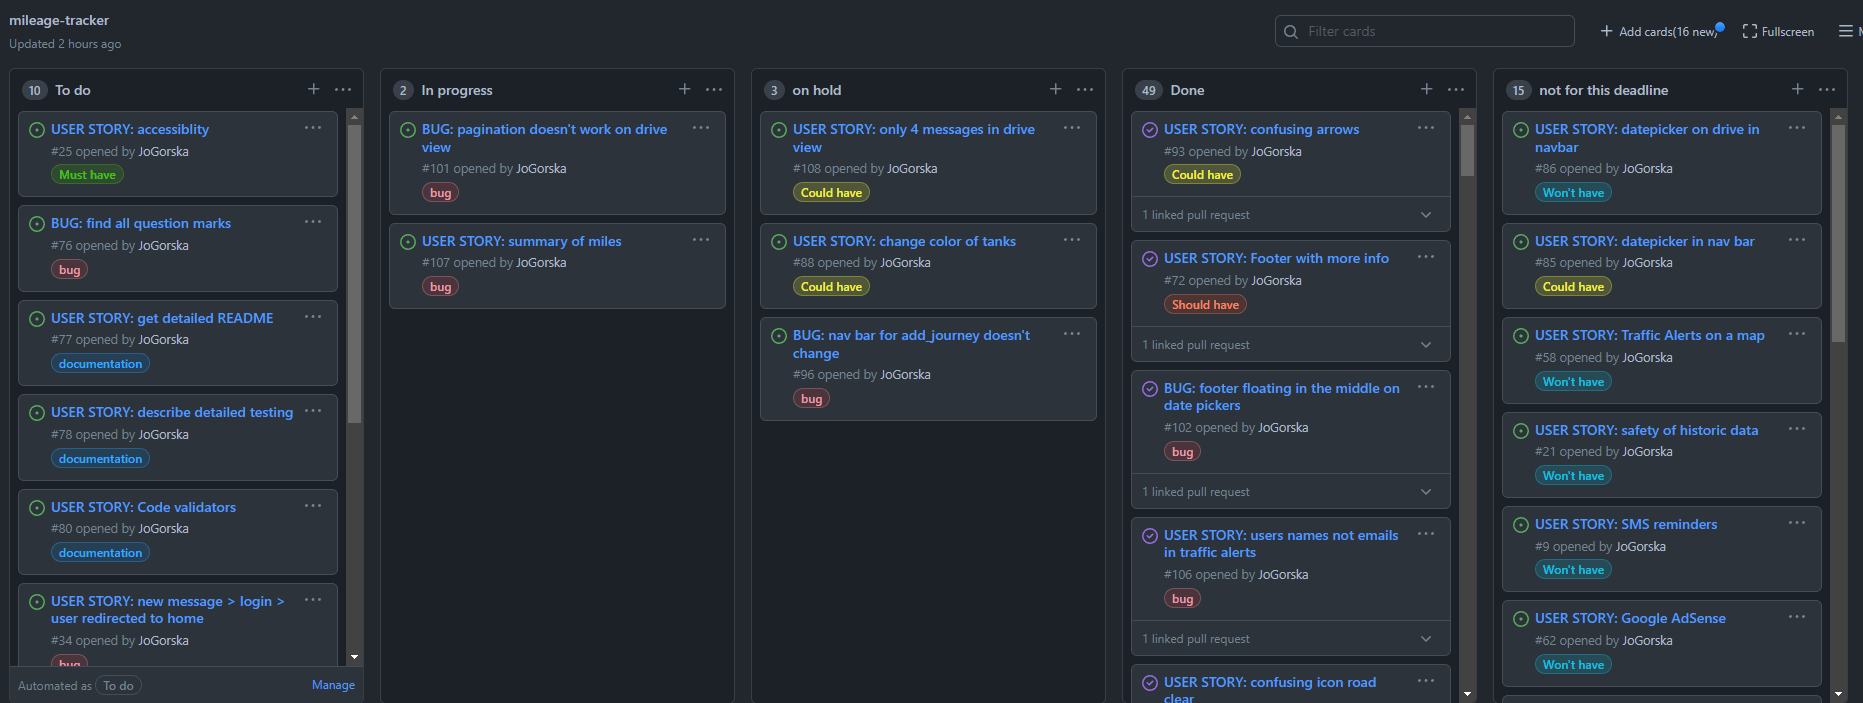Open card menu for get detailed README
Screen dimensions: 1863x703
tap(313, 317)
